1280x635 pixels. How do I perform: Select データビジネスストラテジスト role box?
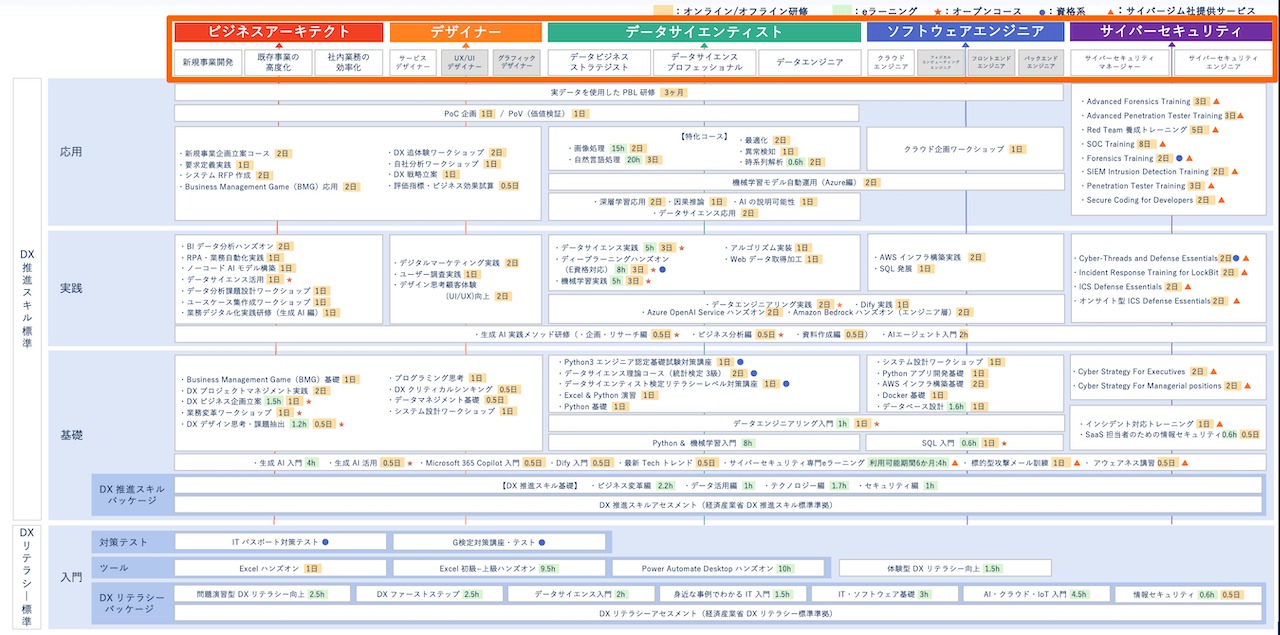(x=600, y=63)
